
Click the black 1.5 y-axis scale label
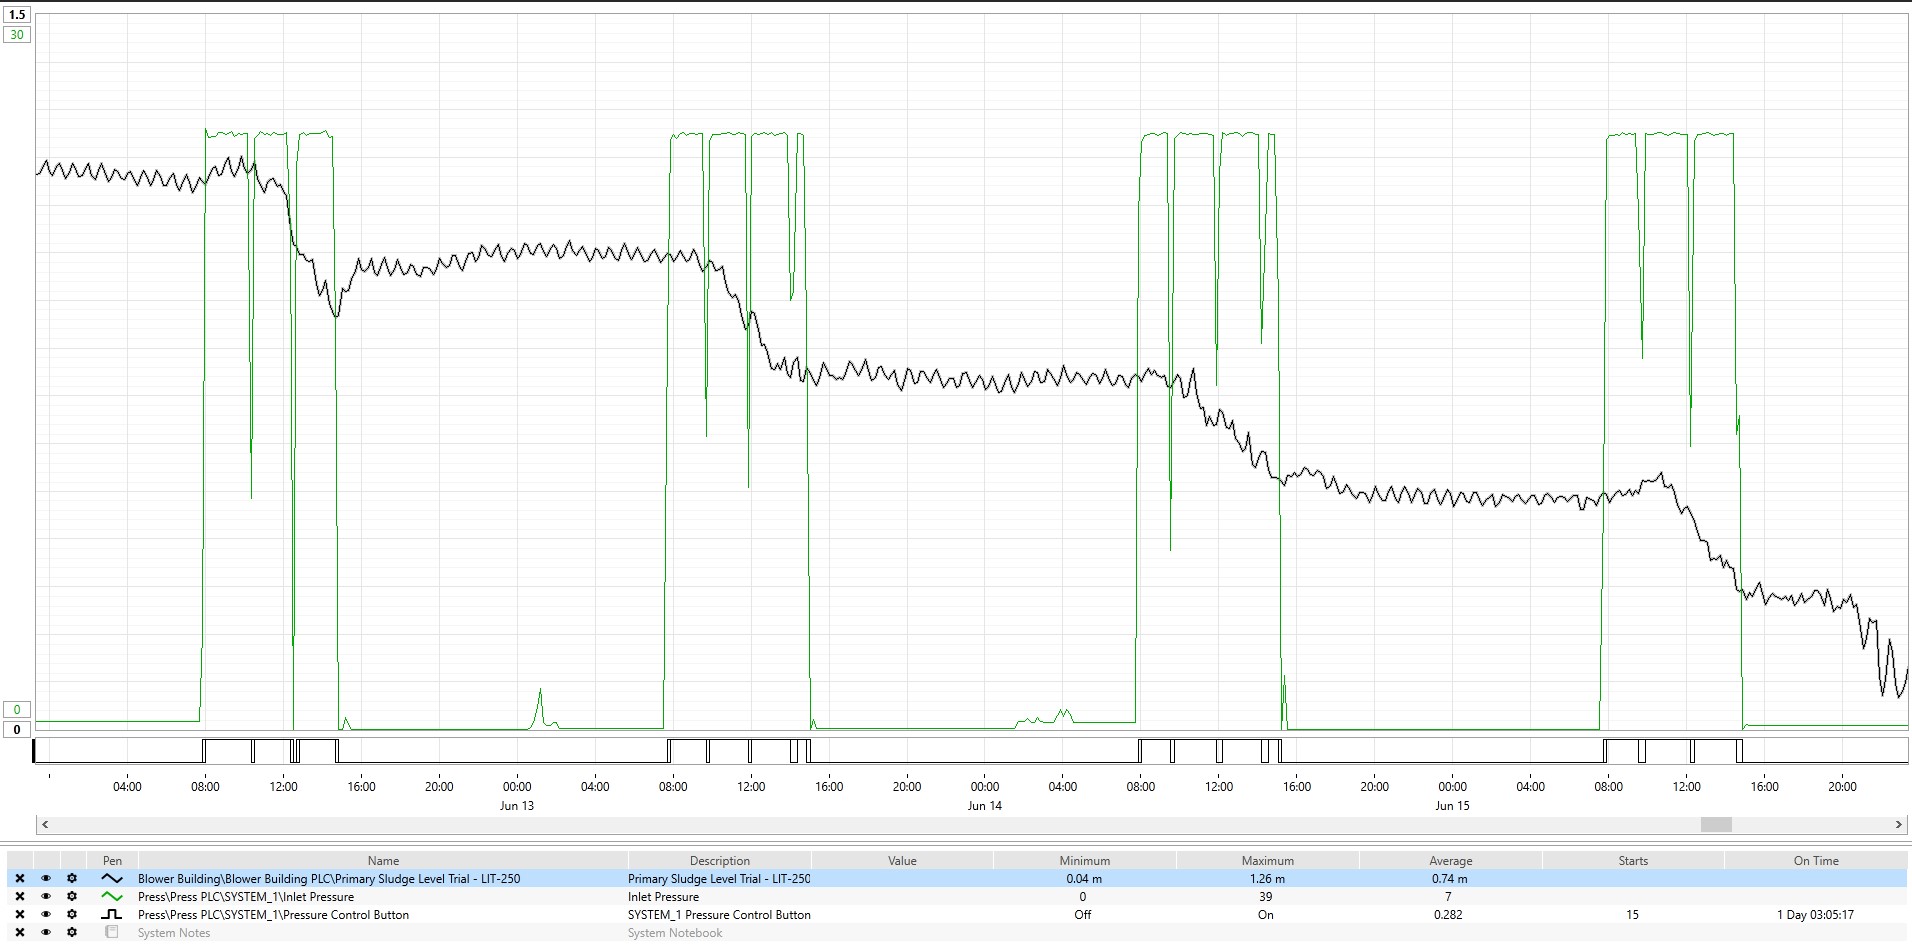point(17,15)
